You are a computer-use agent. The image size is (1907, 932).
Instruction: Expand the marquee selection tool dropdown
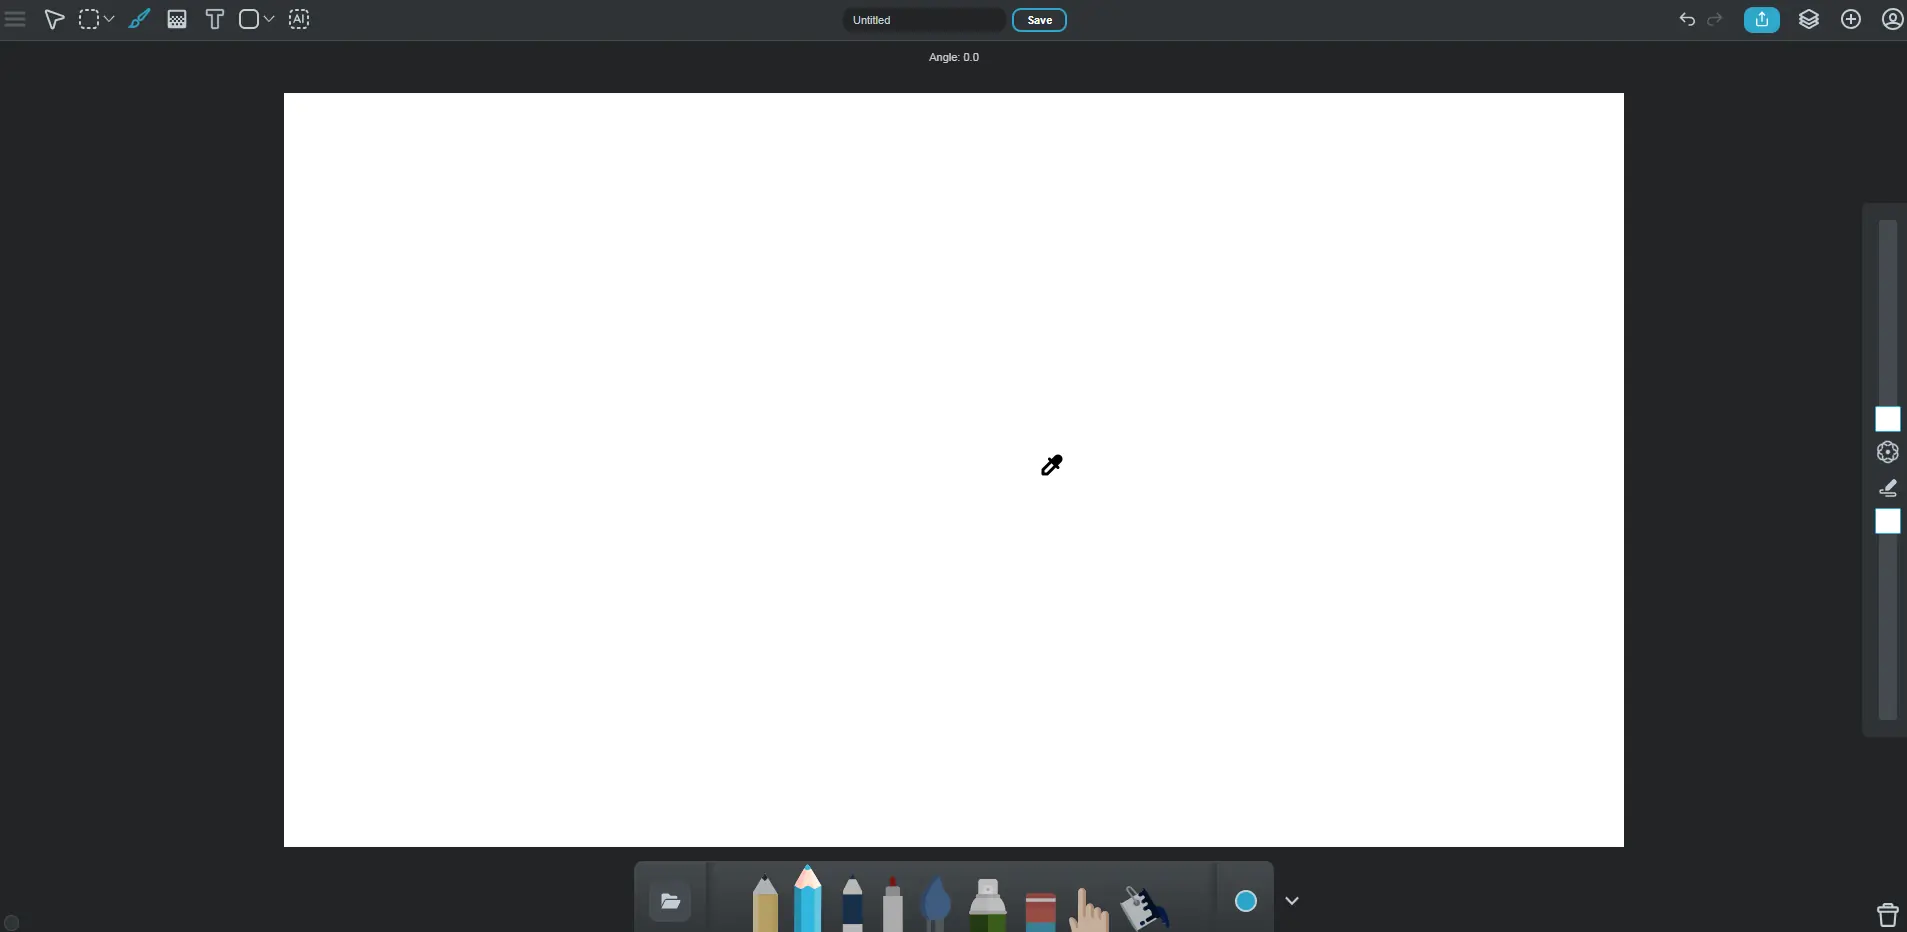coord(109,20)
